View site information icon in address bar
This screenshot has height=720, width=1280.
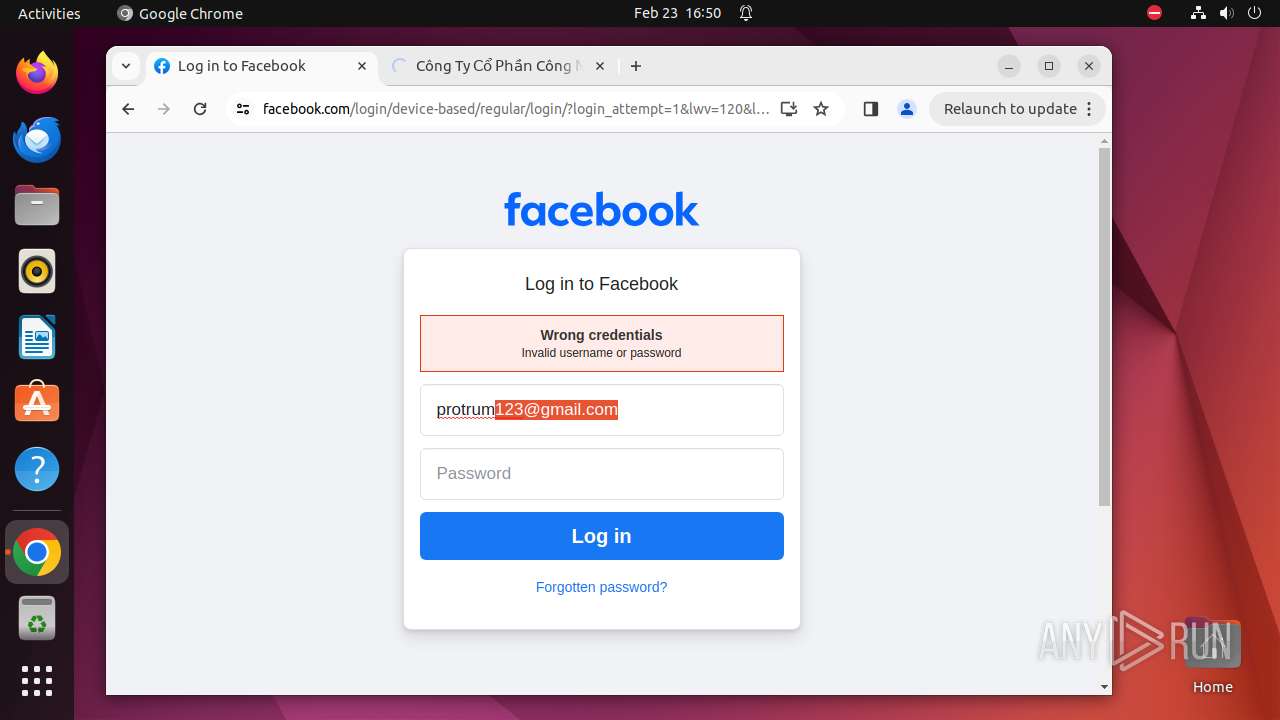click(x=243, y=109)
